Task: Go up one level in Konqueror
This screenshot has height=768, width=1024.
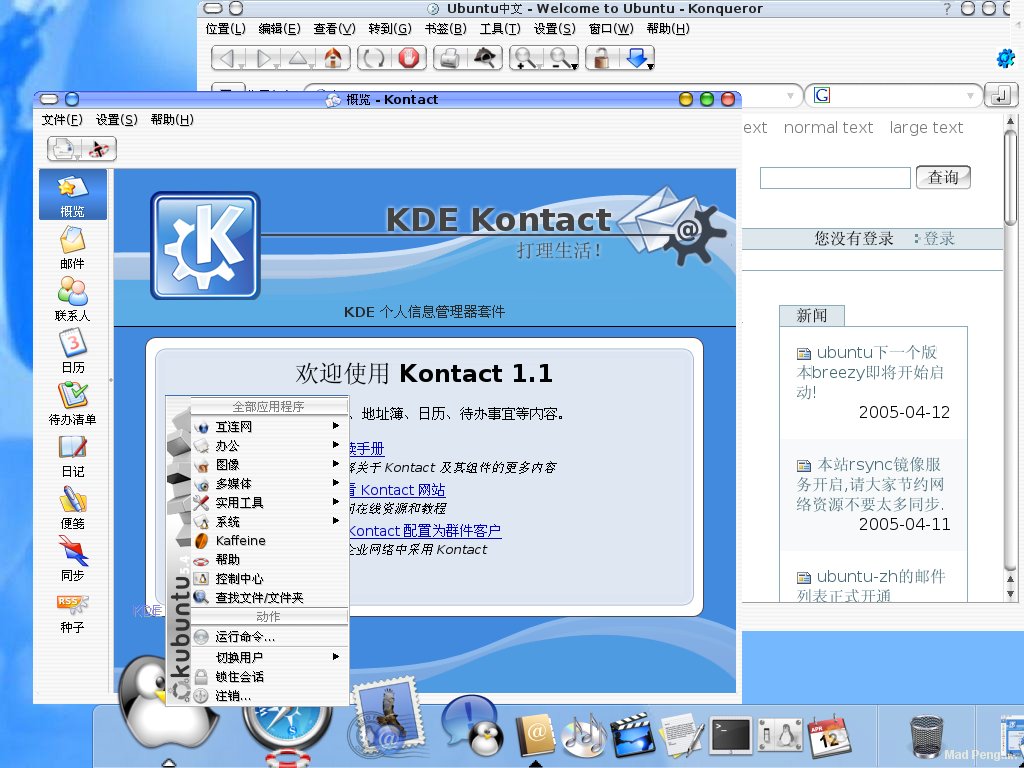Action: coord(298,58)
